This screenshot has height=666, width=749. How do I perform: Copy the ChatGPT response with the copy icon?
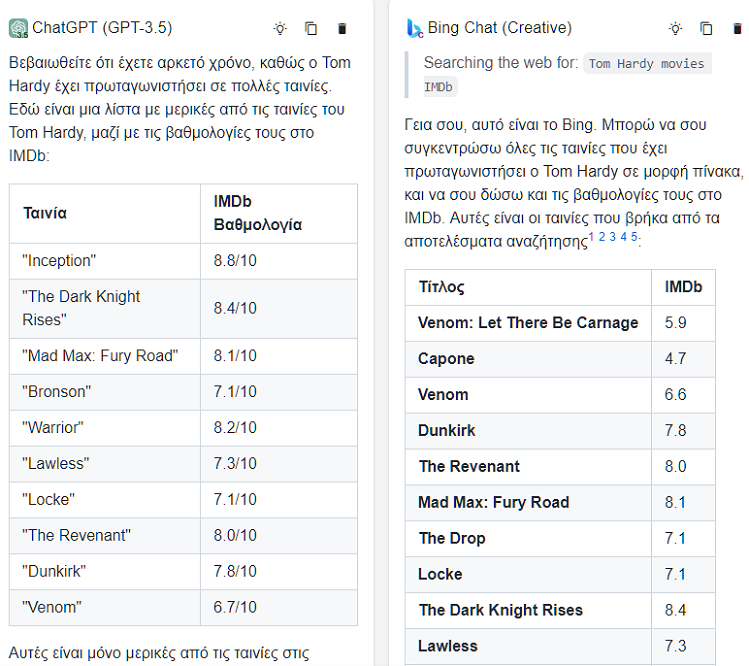tap(311, 29)
